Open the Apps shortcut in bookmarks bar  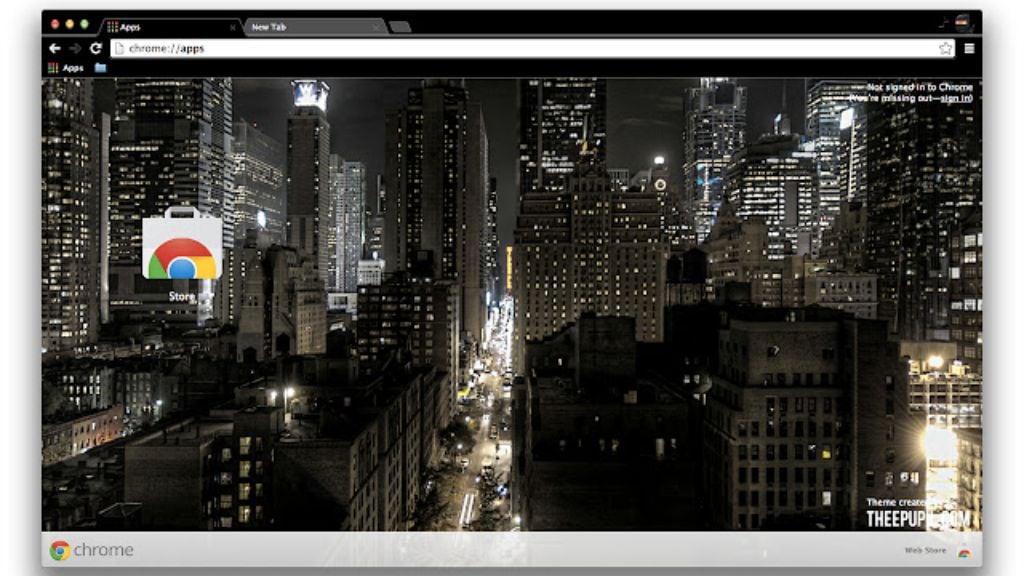pyautogui.click(x=66, y=68)
